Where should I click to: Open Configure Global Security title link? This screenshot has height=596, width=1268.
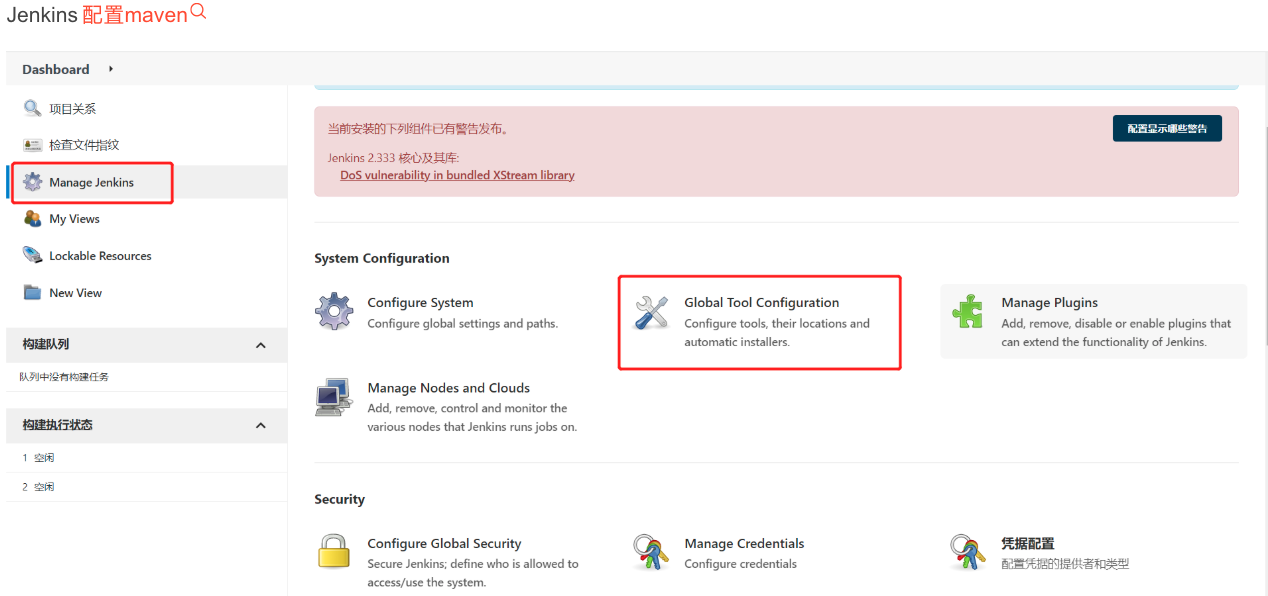[x=444, y=543]
